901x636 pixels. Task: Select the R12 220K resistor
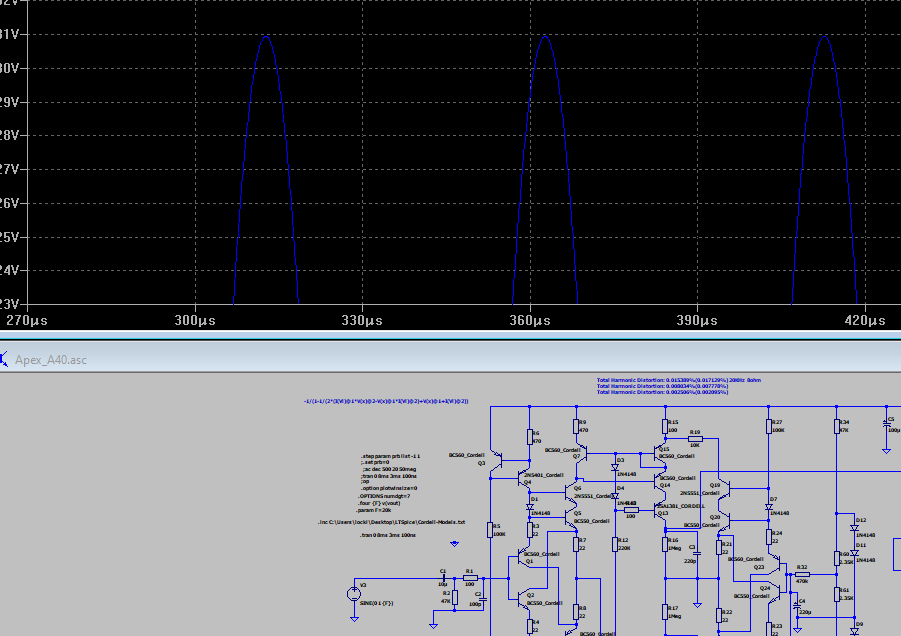pos(615,544)
